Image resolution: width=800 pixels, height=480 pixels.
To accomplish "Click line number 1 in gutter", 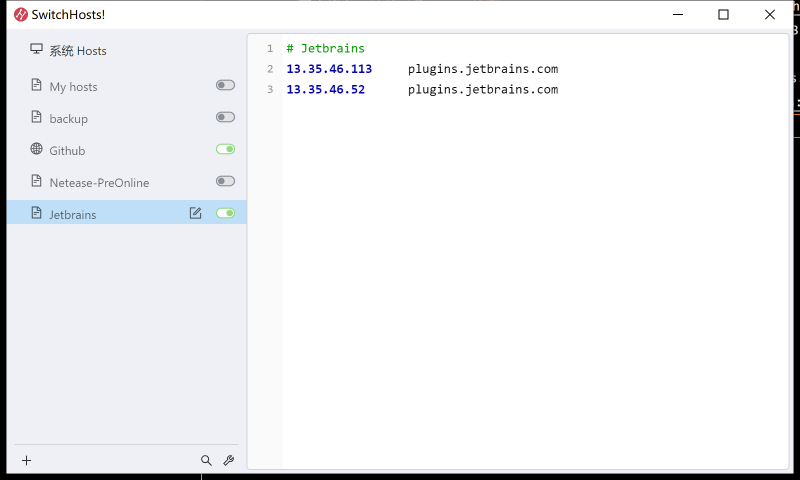I will click(x=270, y=48).
